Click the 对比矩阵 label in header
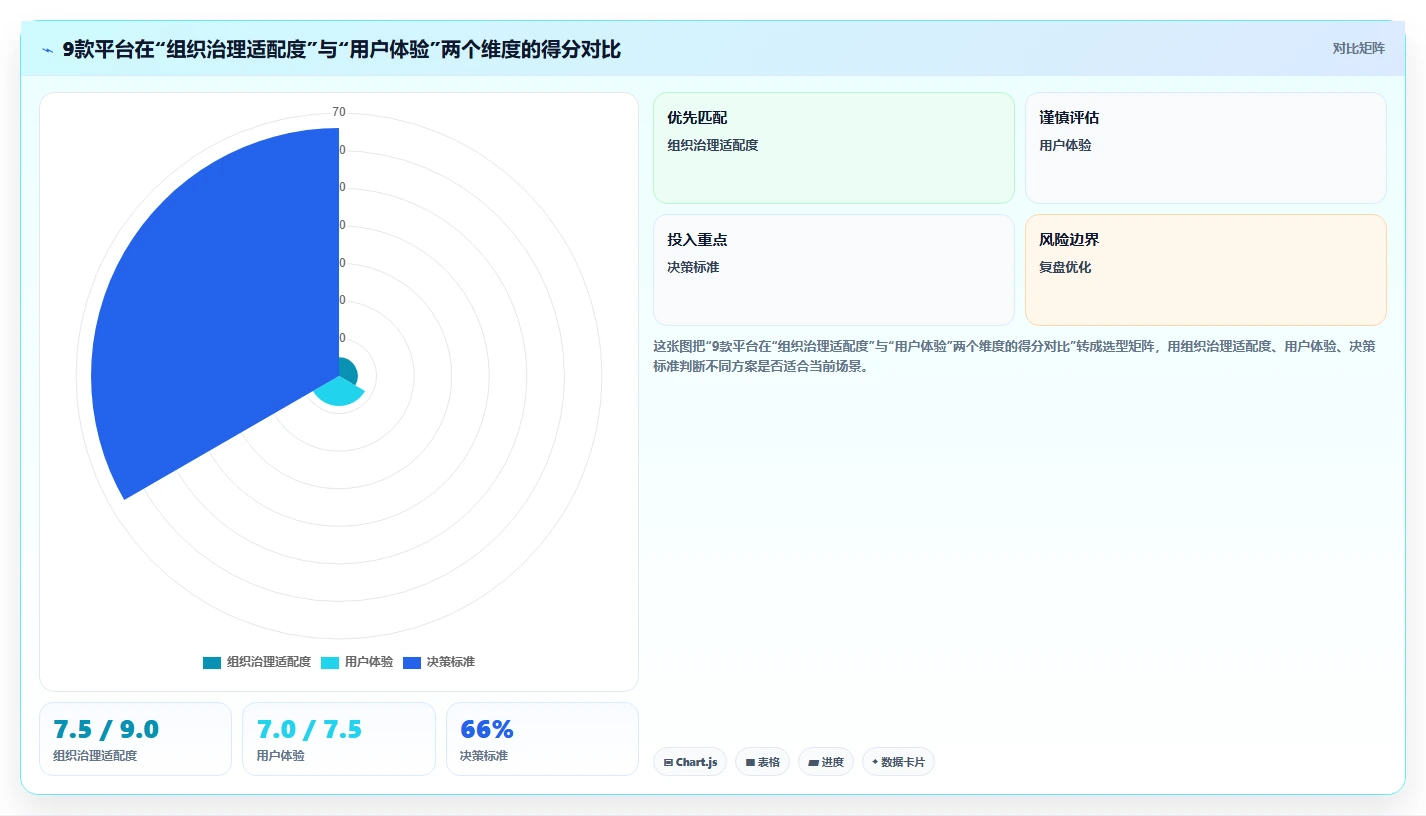Viewport: 1426px width, 816px height. [x=1358, y=48]
